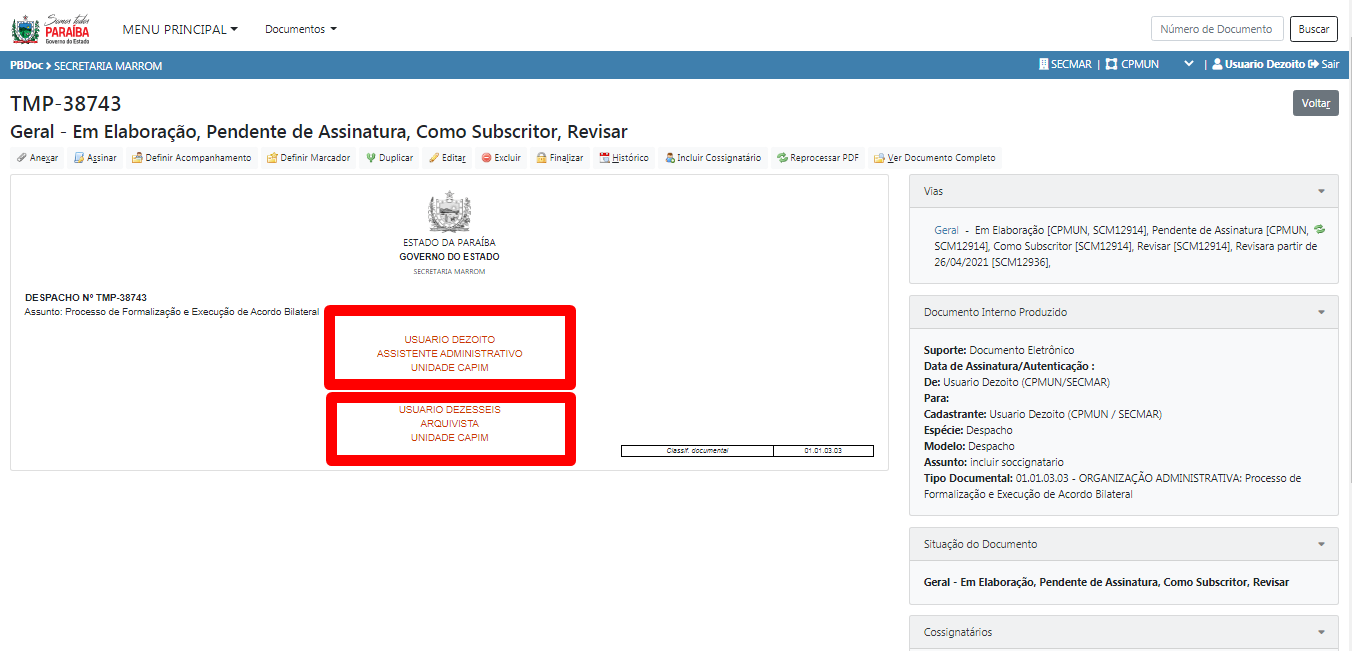Click the Assinar sign document button
This screenshot has height=651, width=1352.
click(95, 158)
